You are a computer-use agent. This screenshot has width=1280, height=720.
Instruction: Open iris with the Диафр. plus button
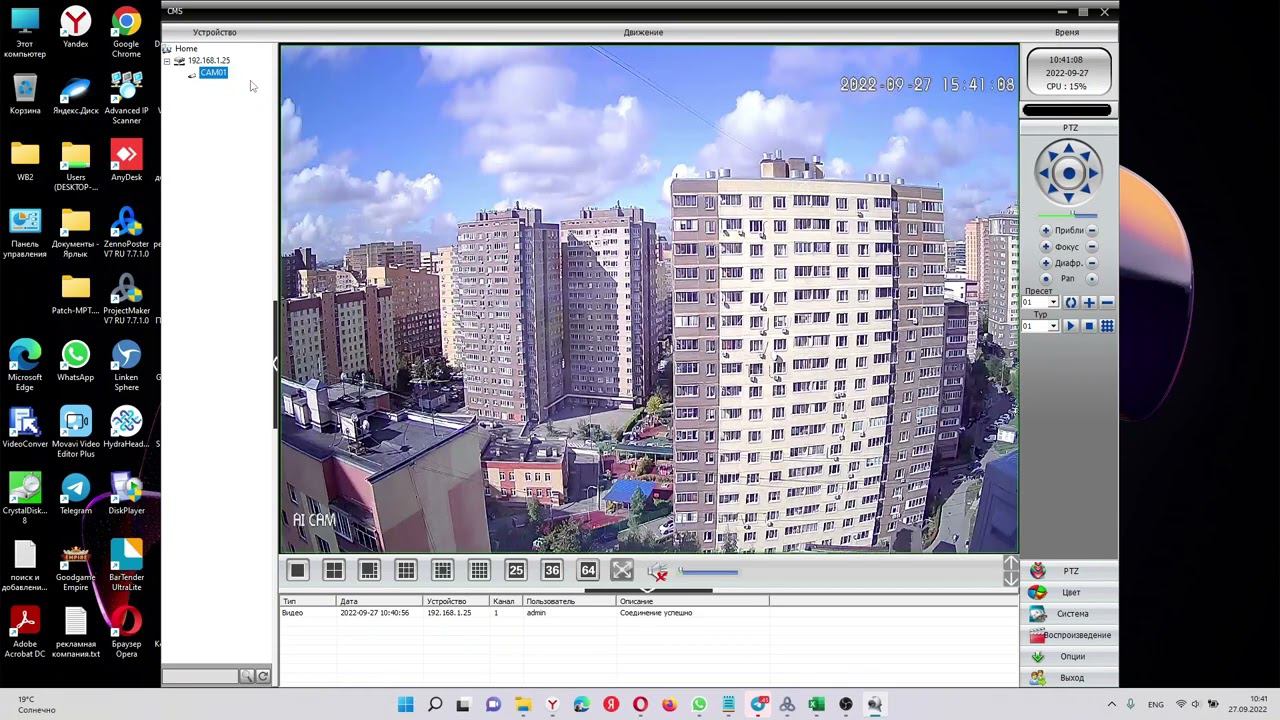click(x=1046, y=263)
